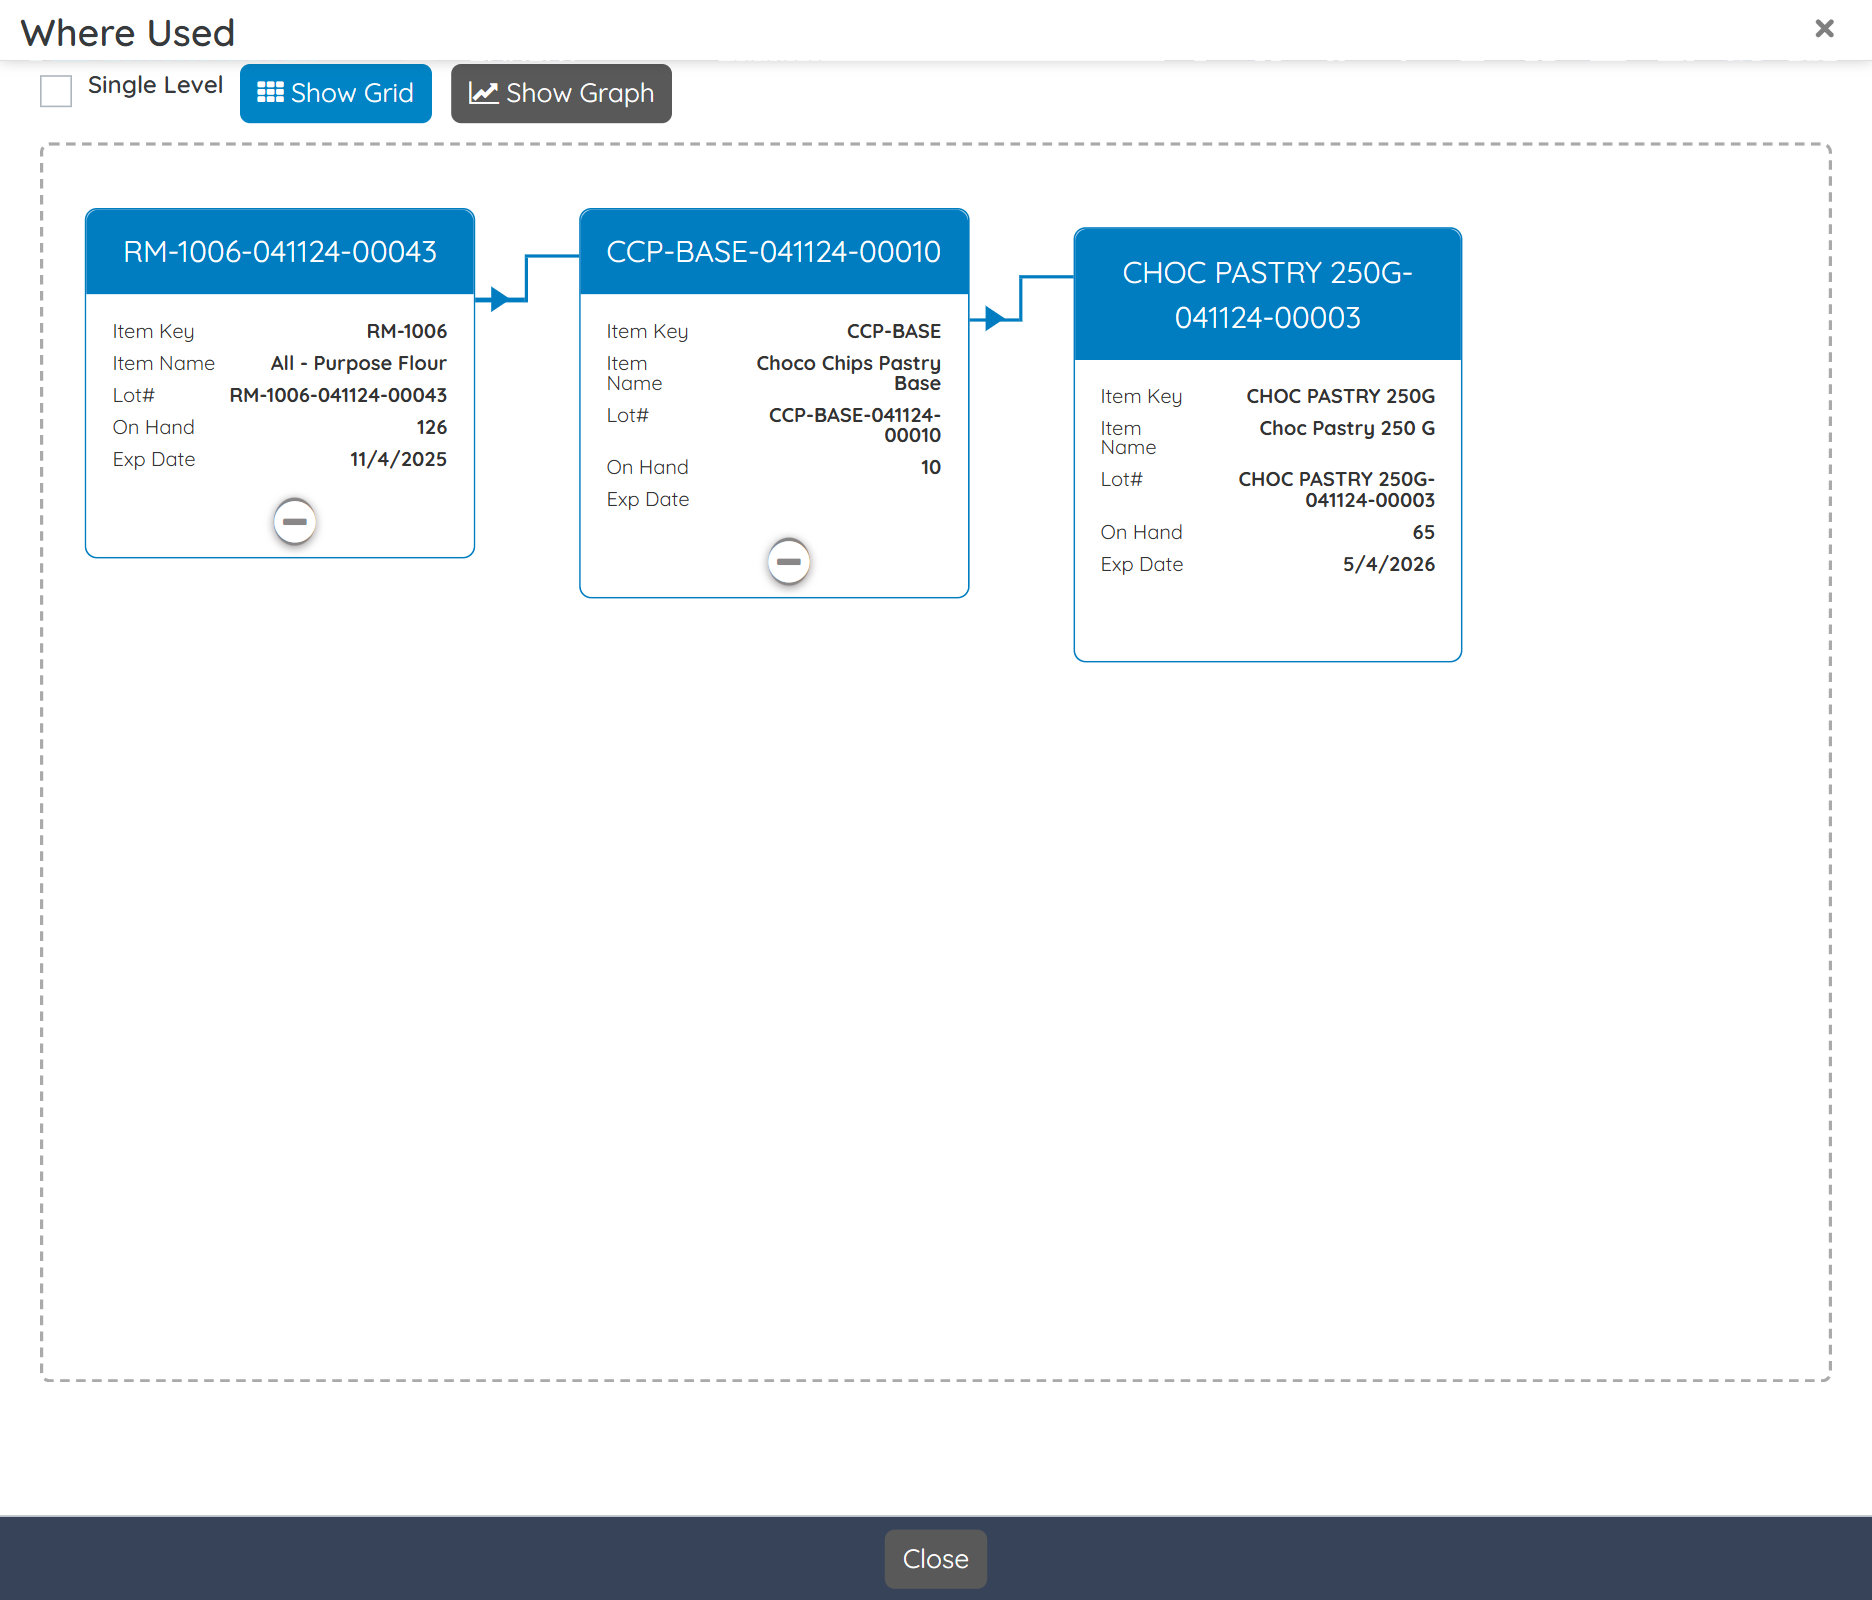
Task: Click 'Choco Chips Pastry Base' item name
Action: click(849, 373)
